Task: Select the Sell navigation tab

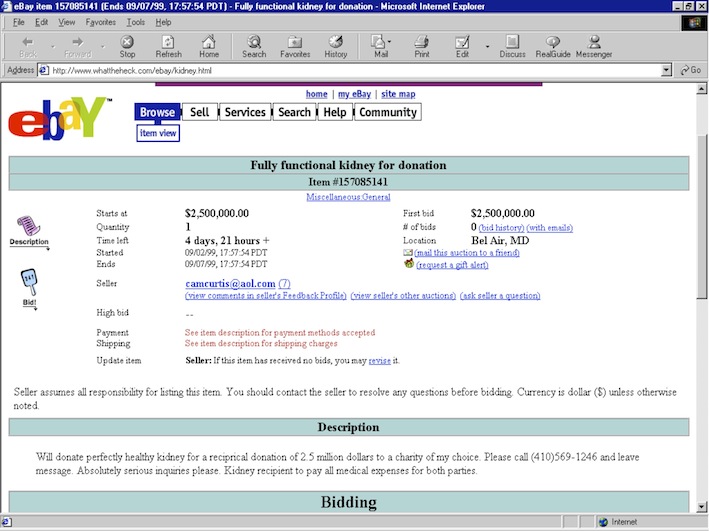Action: click(199, 112)
